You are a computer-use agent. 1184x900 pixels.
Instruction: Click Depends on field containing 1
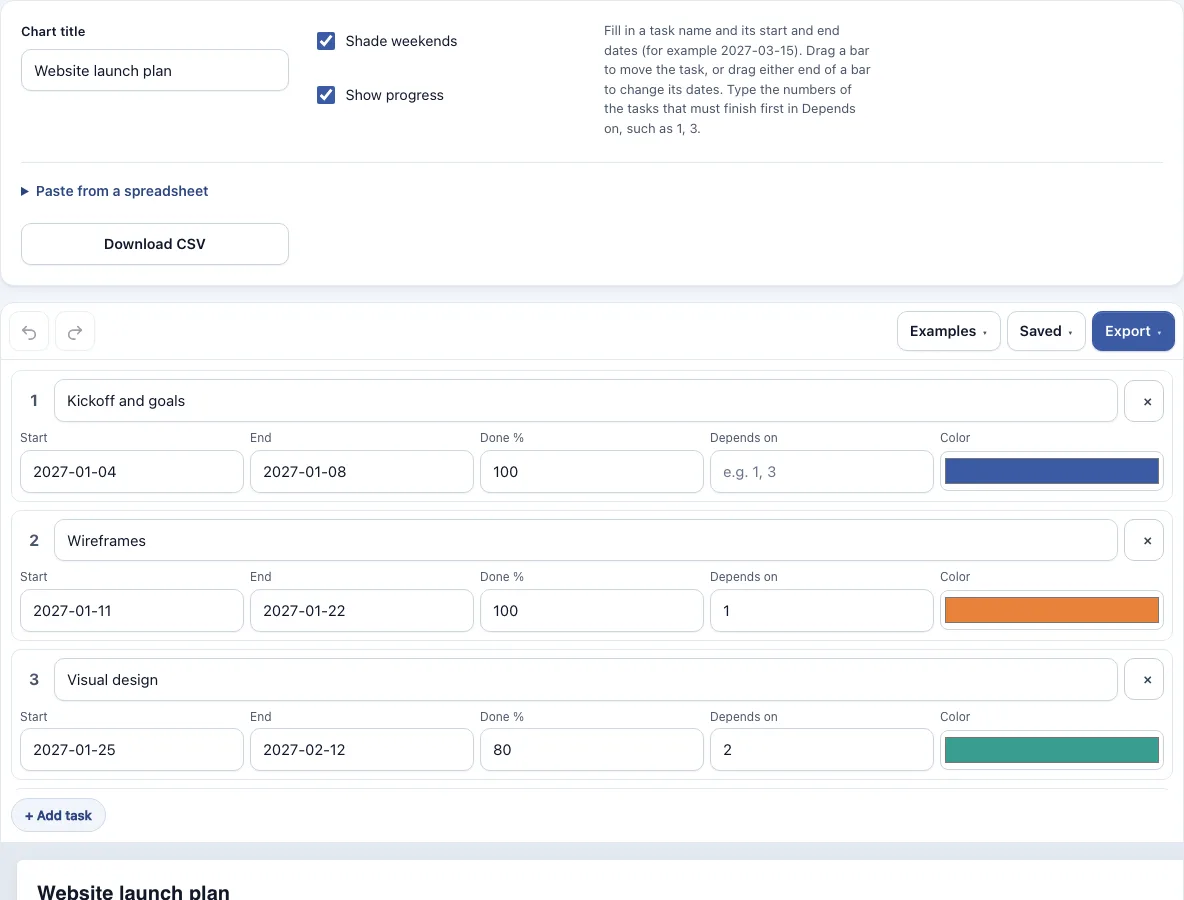pos(822,611)
